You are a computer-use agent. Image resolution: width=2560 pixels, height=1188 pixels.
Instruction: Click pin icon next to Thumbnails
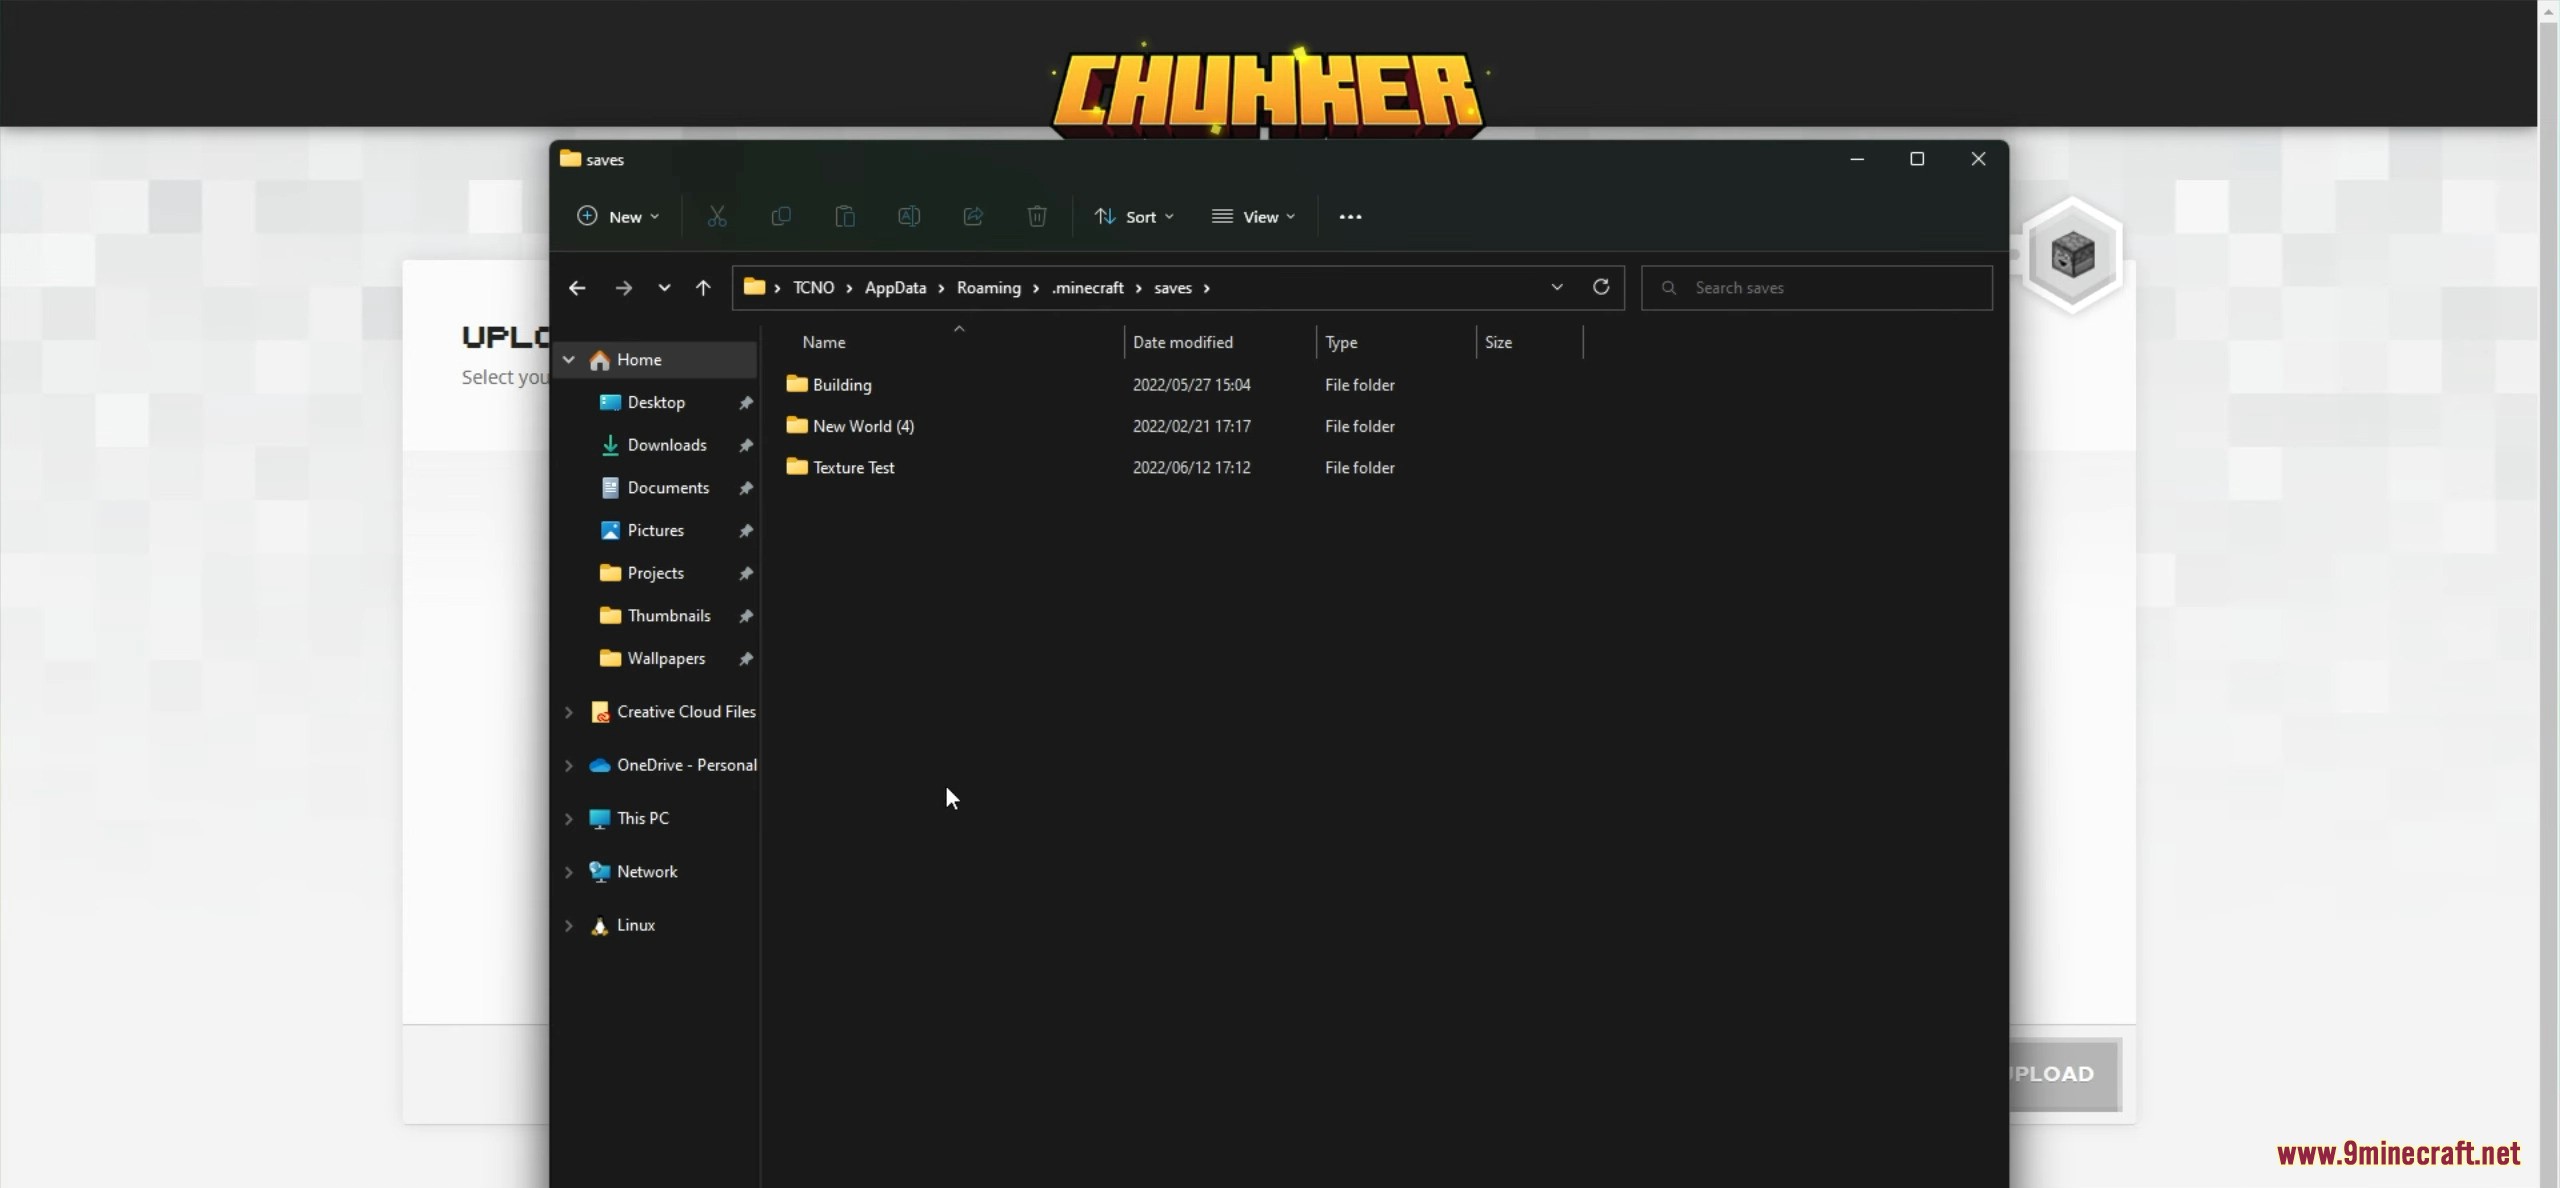[745, 616]
